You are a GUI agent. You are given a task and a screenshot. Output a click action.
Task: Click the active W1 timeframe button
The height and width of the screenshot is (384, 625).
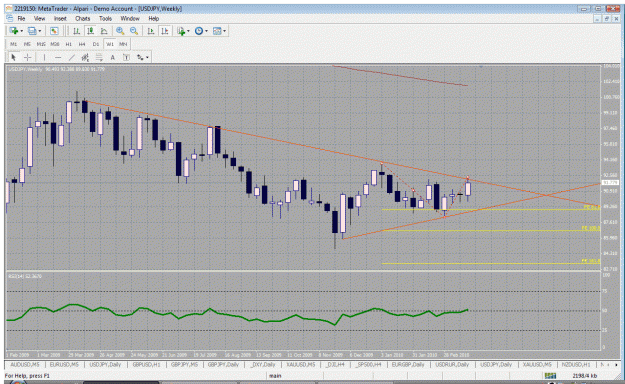pyautogui.click(x=110, y=44)
